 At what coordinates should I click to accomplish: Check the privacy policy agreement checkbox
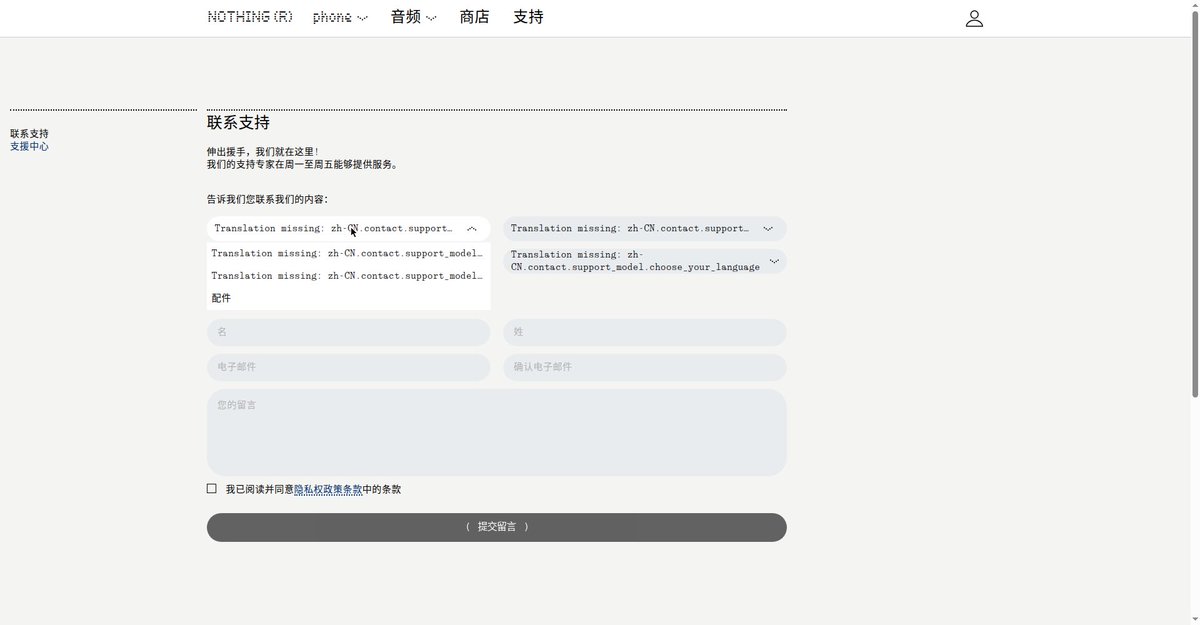coord(211,489)
